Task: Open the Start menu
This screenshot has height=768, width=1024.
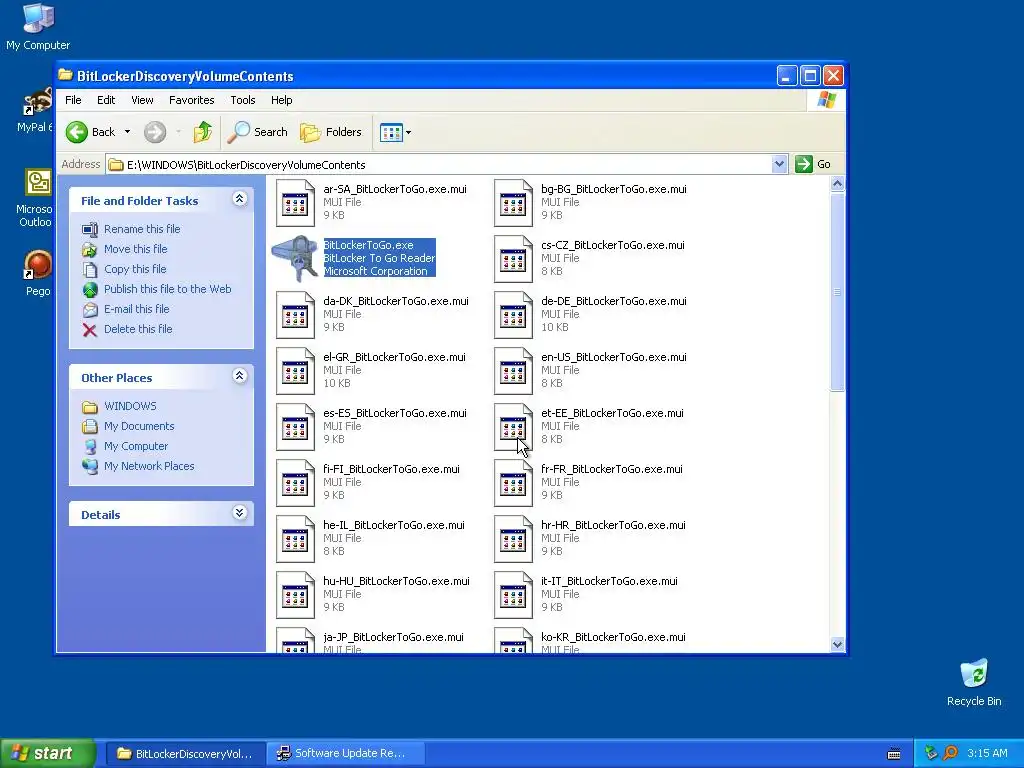Action: [46, 753]
